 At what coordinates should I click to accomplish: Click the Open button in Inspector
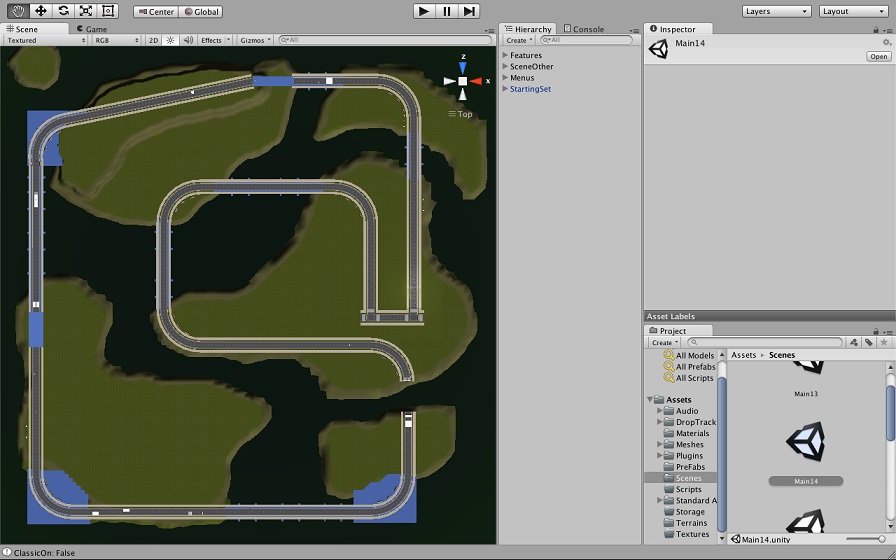click(x=879, y=56)
